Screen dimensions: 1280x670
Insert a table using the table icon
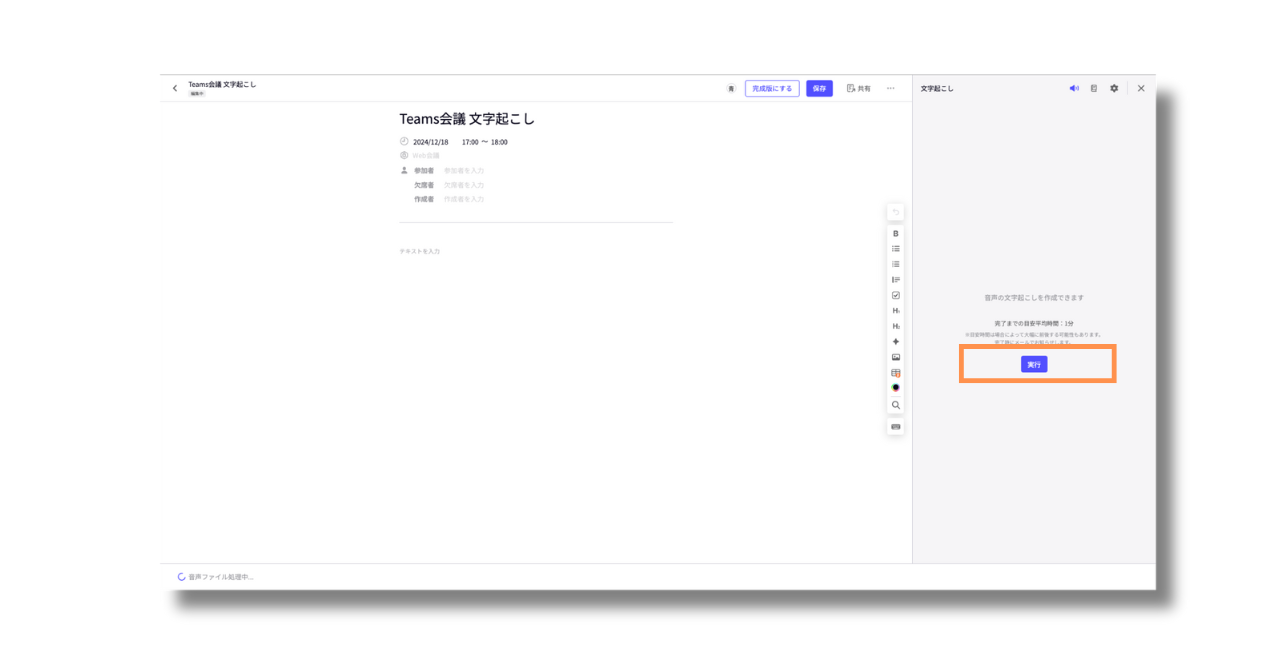point(895,372)
